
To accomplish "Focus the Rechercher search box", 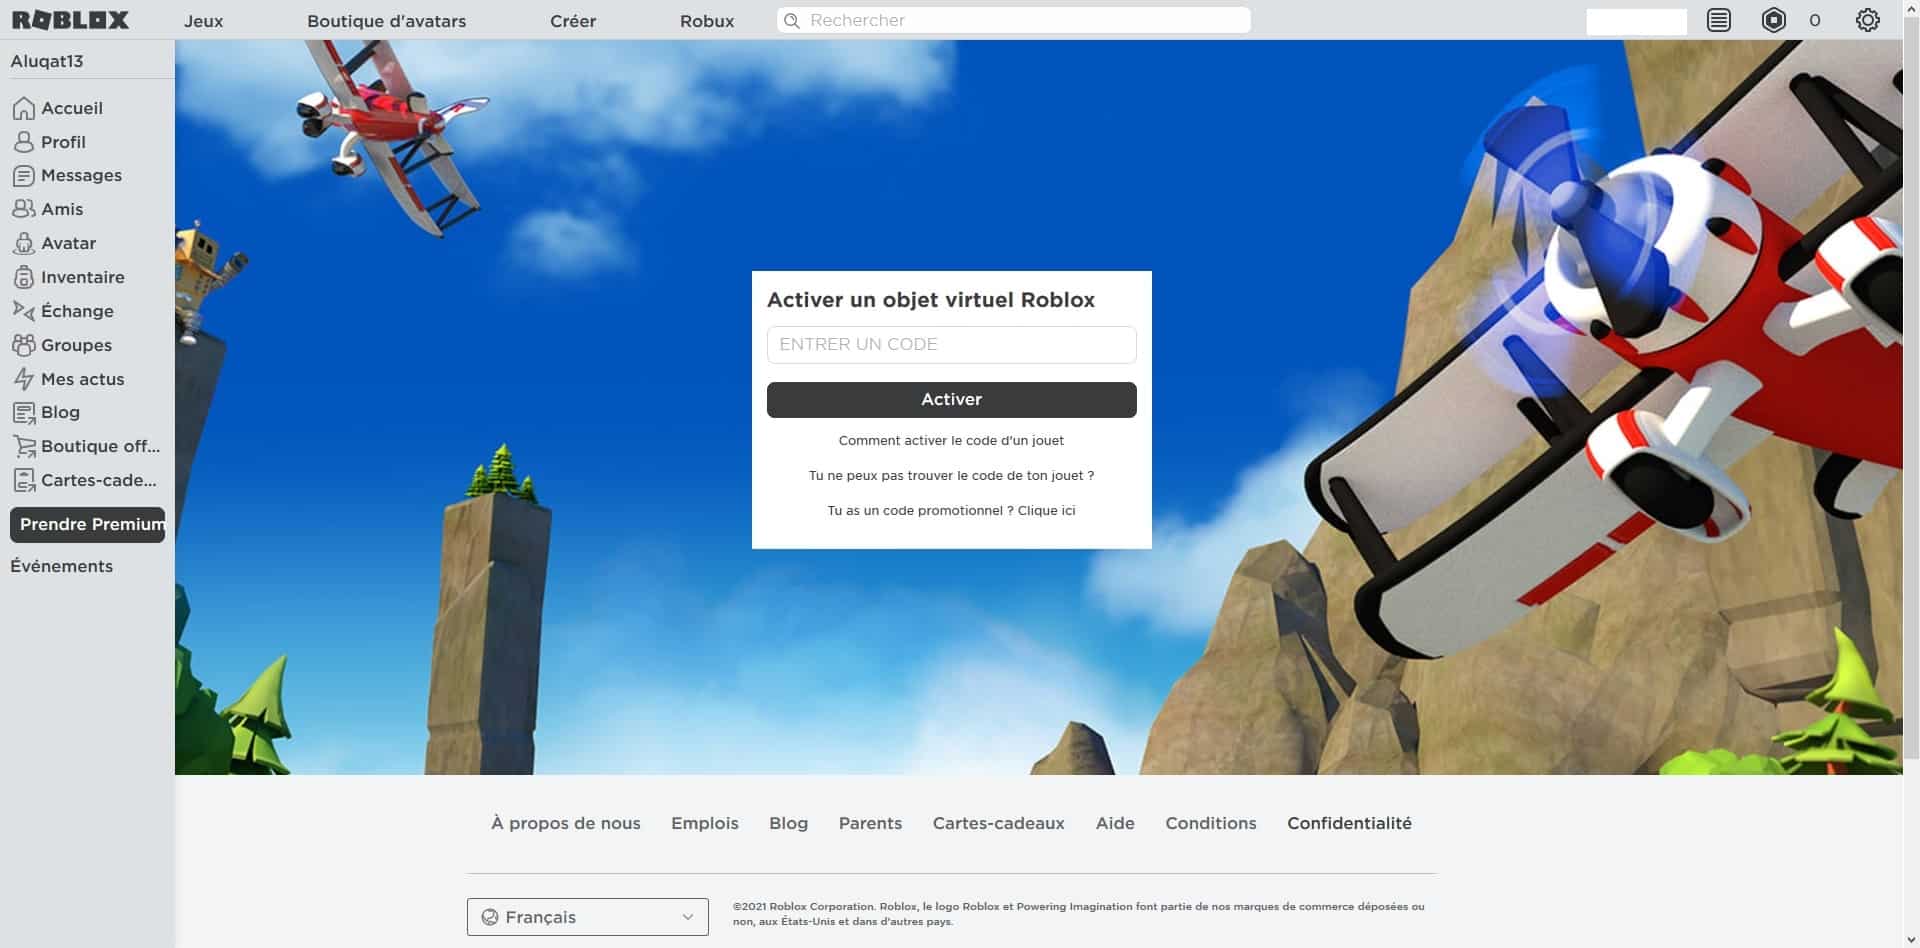I will [x=1014, y=20].
